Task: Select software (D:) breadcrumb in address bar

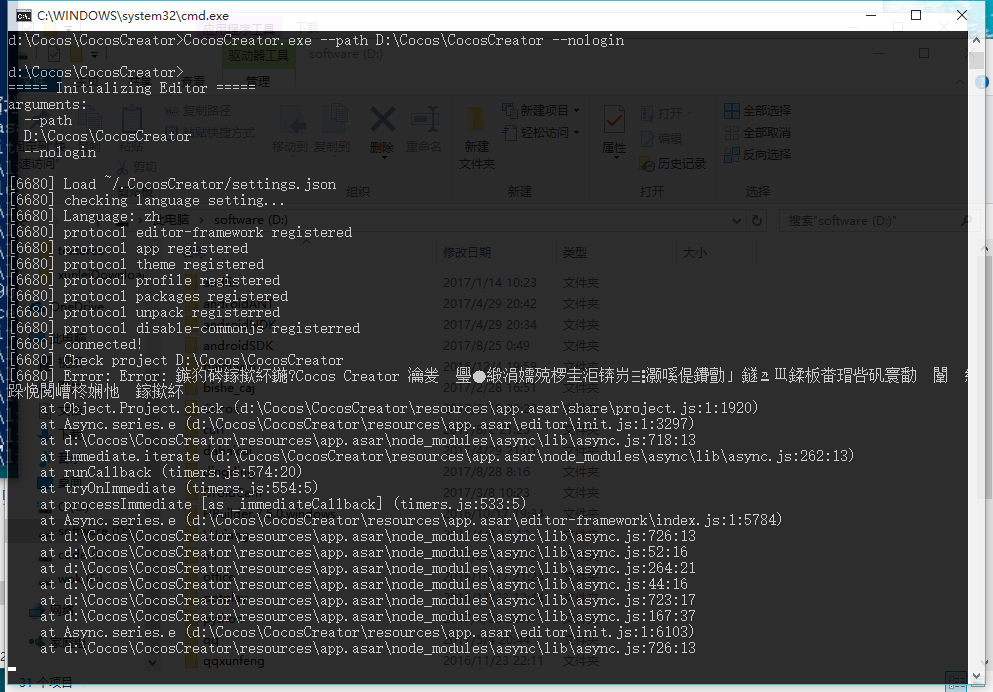Action: point(251,220)
